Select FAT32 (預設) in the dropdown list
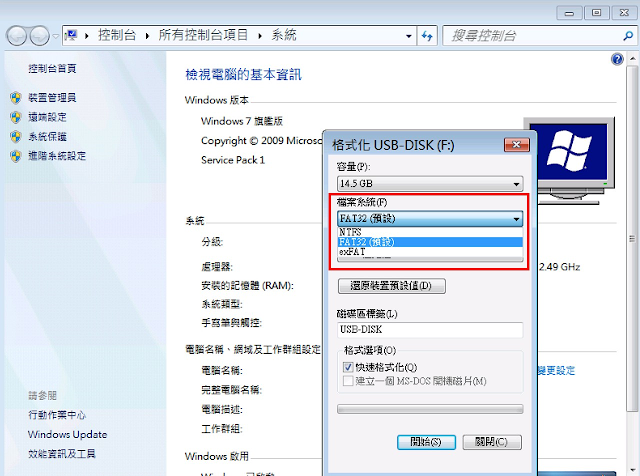 [x=430, y=242]
